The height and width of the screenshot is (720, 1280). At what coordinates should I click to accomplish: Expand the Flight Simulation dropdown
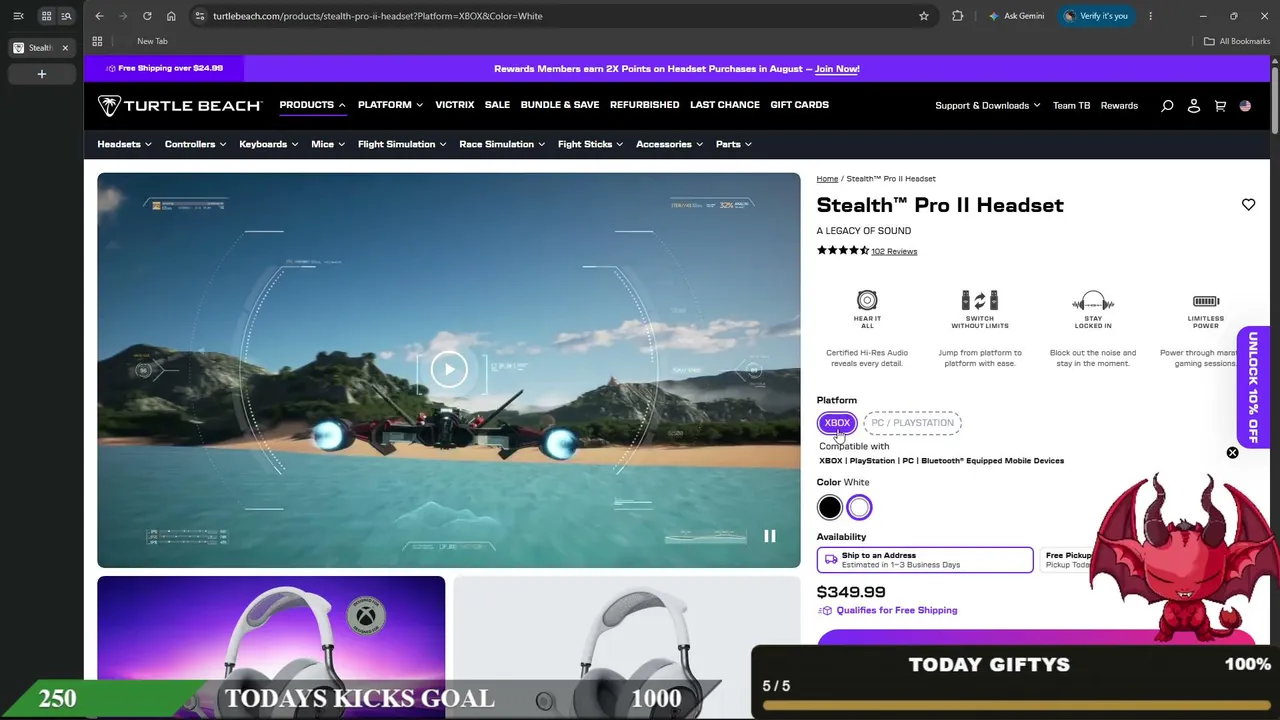pos(402,144)
